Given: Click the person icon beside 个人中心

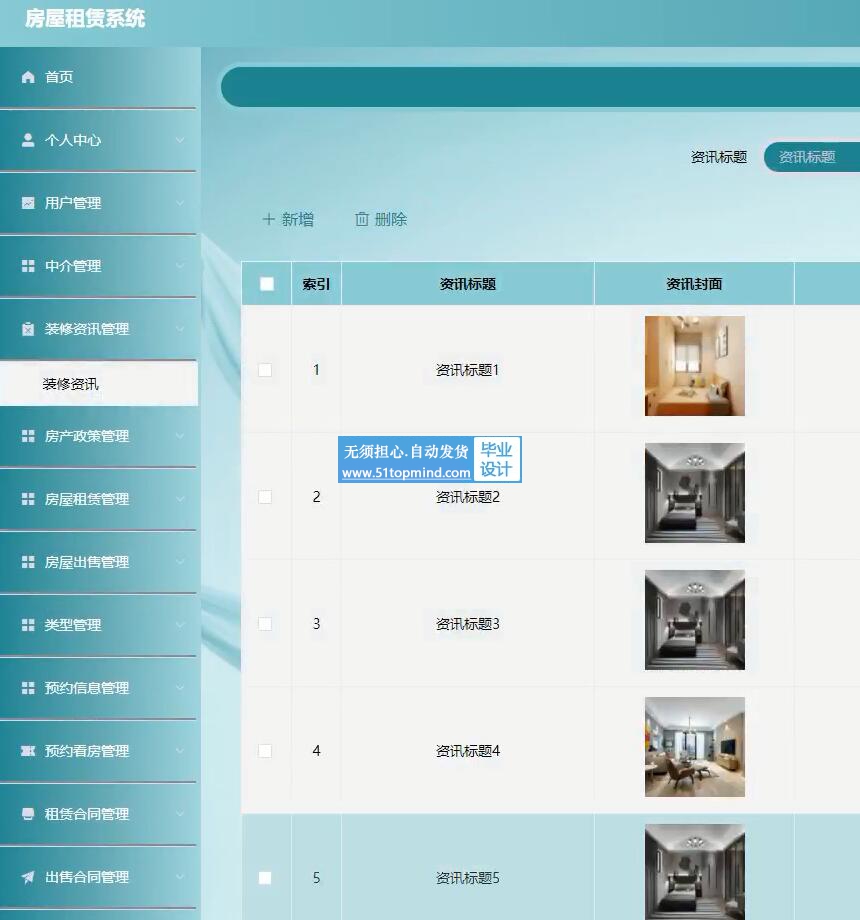Looking at the screenshot, I should pyautogui.click(x=28, y=140).
